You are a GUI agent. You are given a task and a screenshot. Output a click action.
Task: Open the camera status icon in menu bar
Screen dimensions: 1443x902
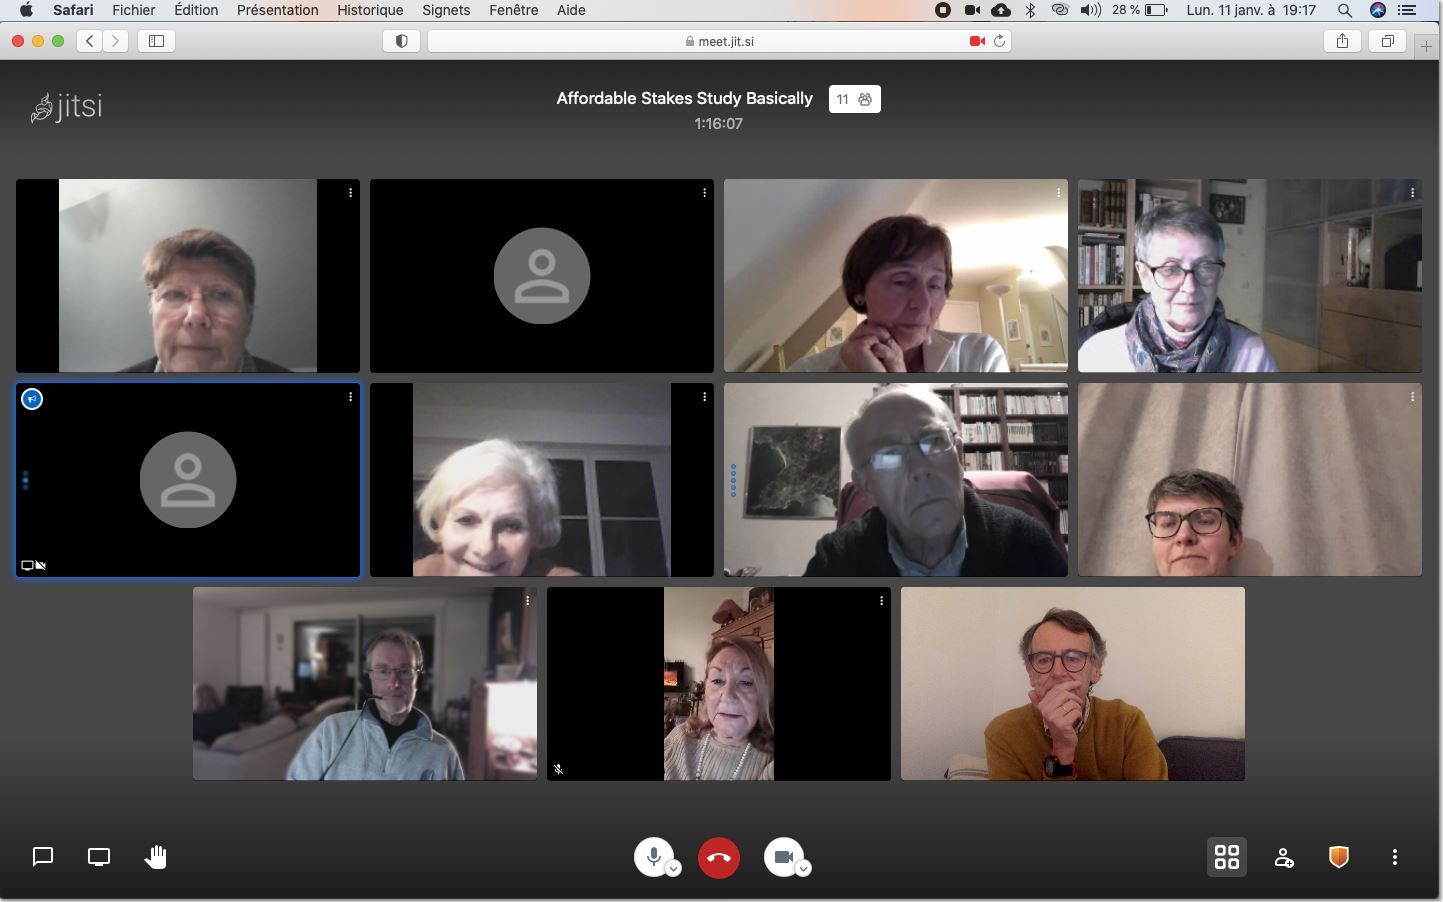click(972, 10)
